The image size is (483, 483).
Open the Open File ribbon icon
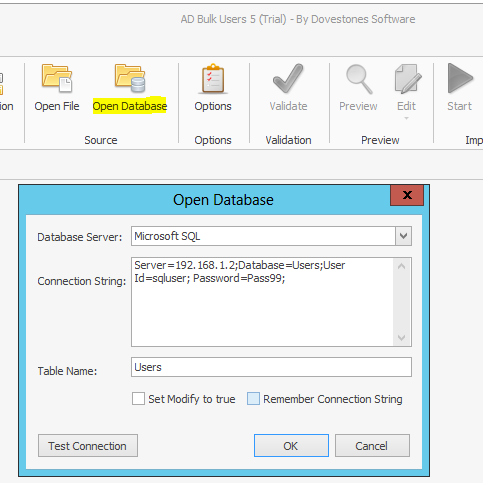pos(57,79)
